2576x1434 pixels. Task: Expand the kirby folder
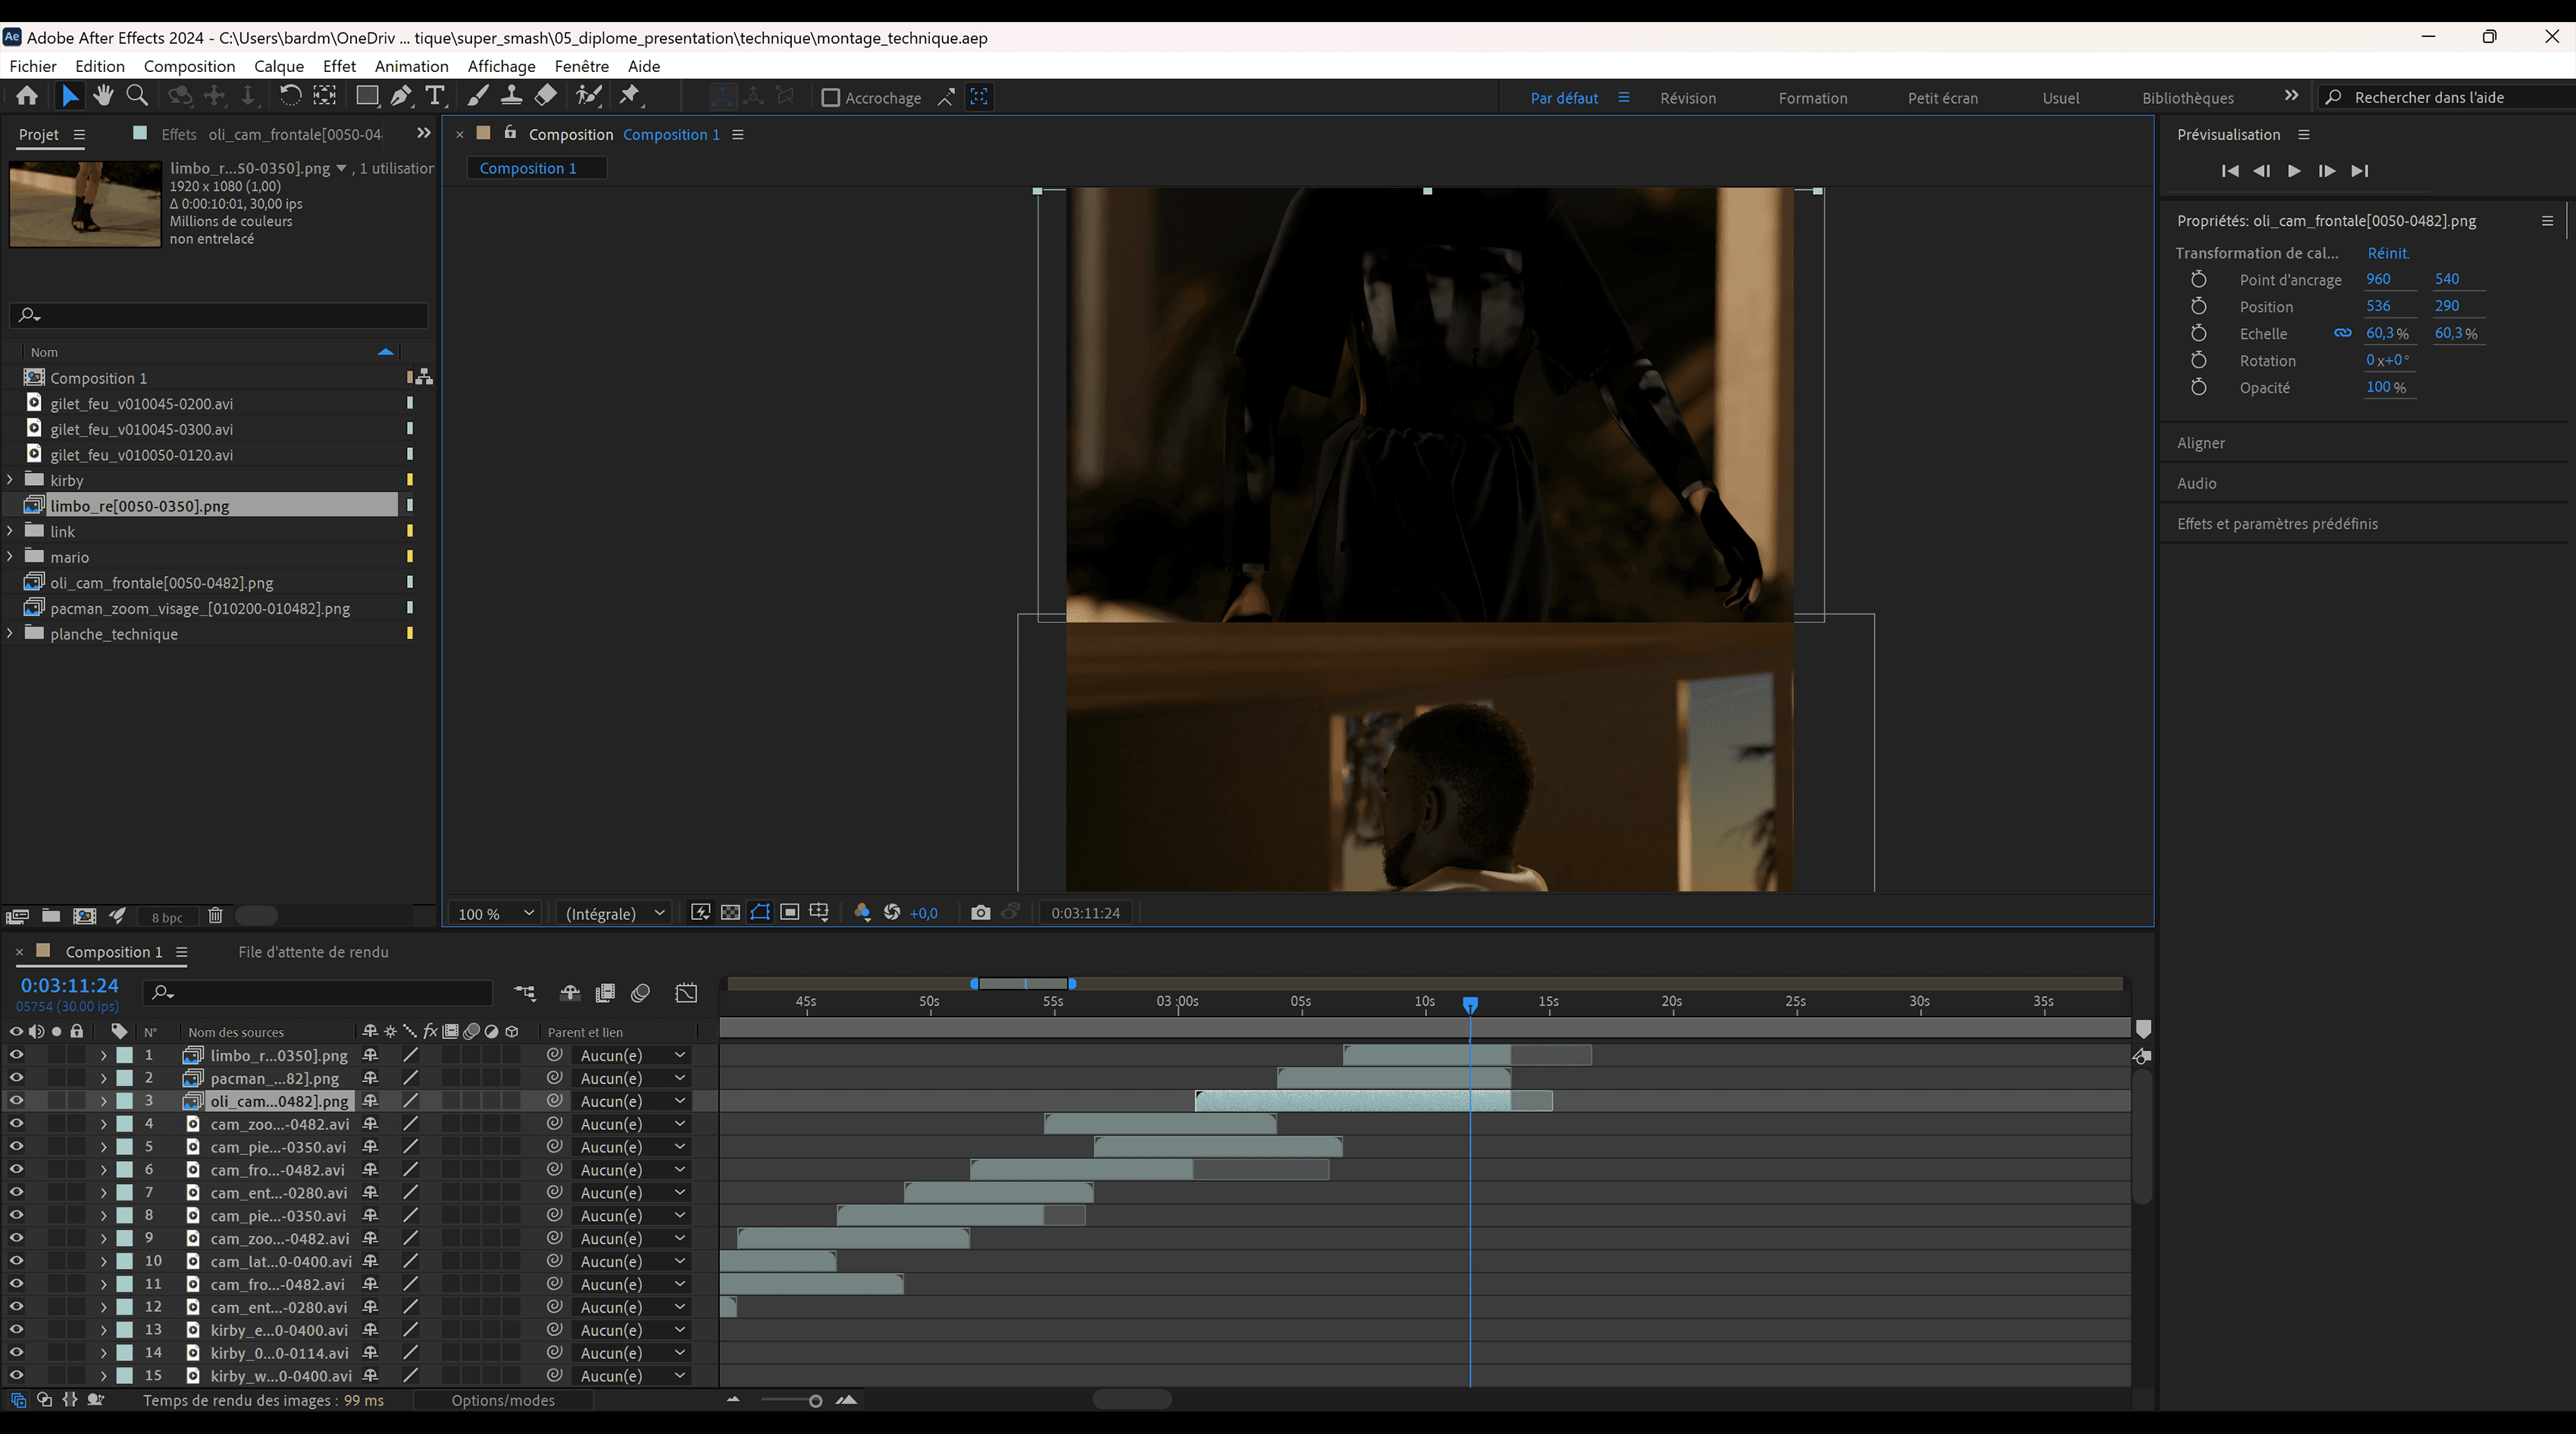(10, 480)
